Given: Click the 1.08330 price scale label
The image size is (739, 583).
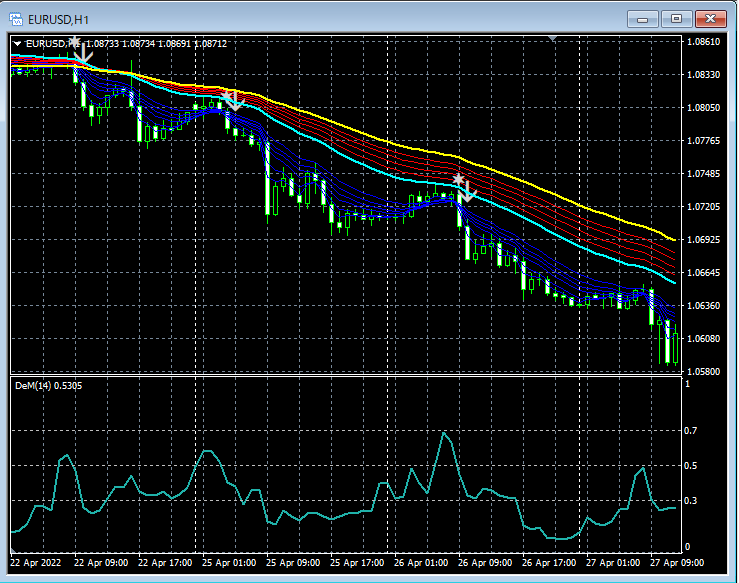Looking at the screenshot, I should pos(704,74).
